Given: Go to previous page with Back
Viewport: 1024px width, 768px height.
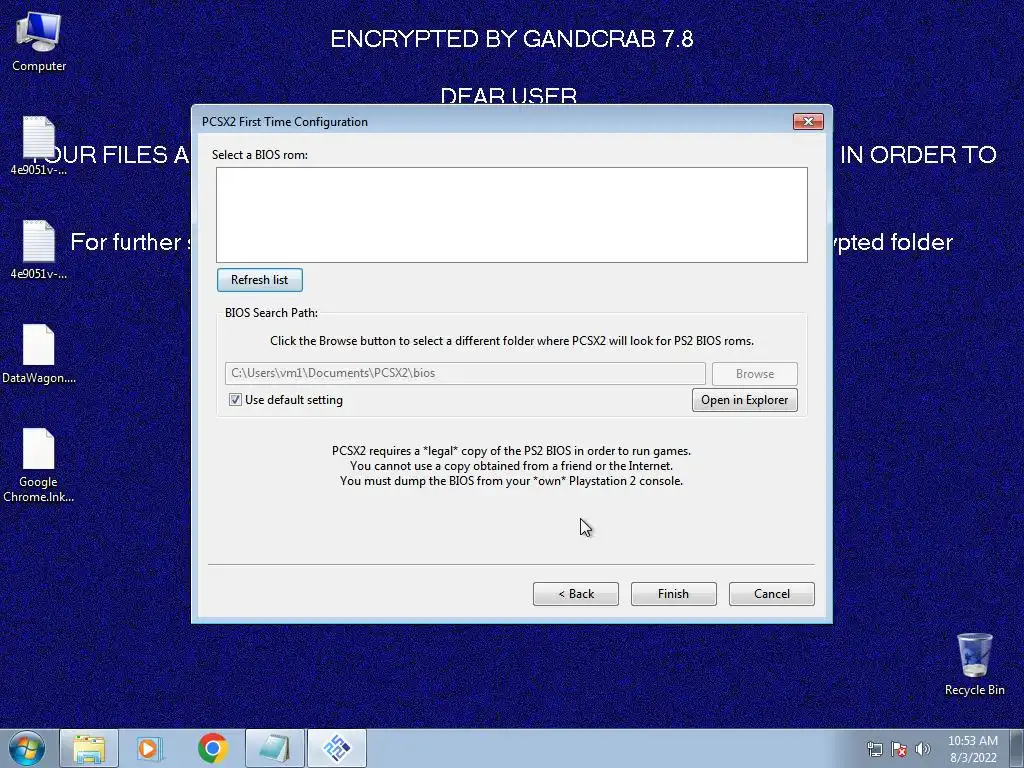Looking at the screenshot, I should (x=575, y=594).
